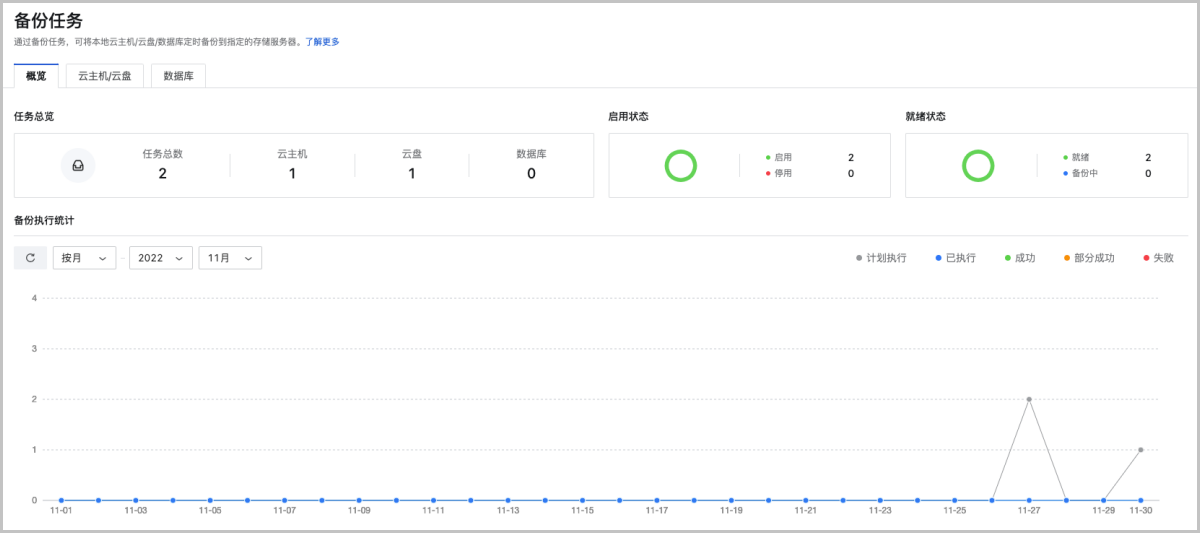Click the 11-30 planned execution data point
Viewport: 1200px width, 533px height.
tap(1141, 449)
